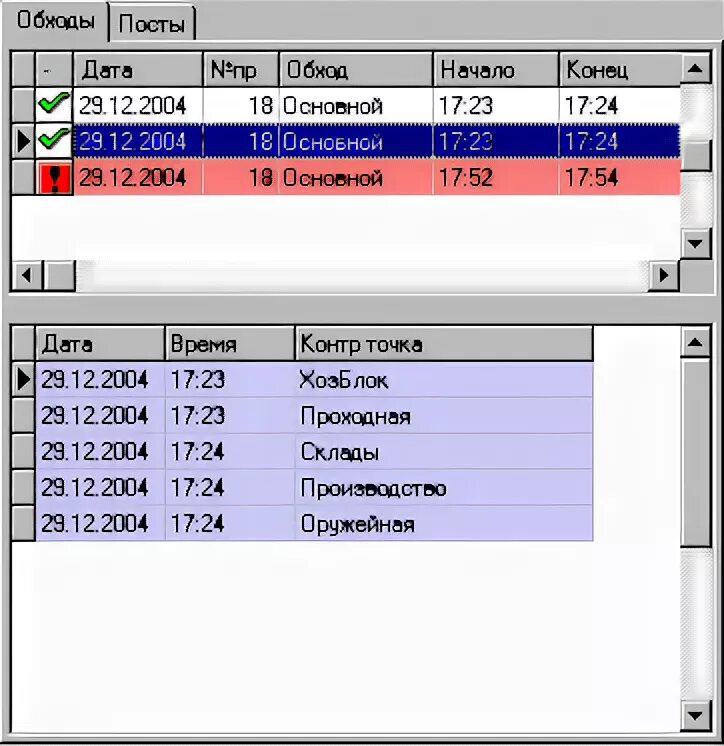This screenshot has height=746, width=724.
Task: Select Оружейная checkpoint cell
Action: 444,523
